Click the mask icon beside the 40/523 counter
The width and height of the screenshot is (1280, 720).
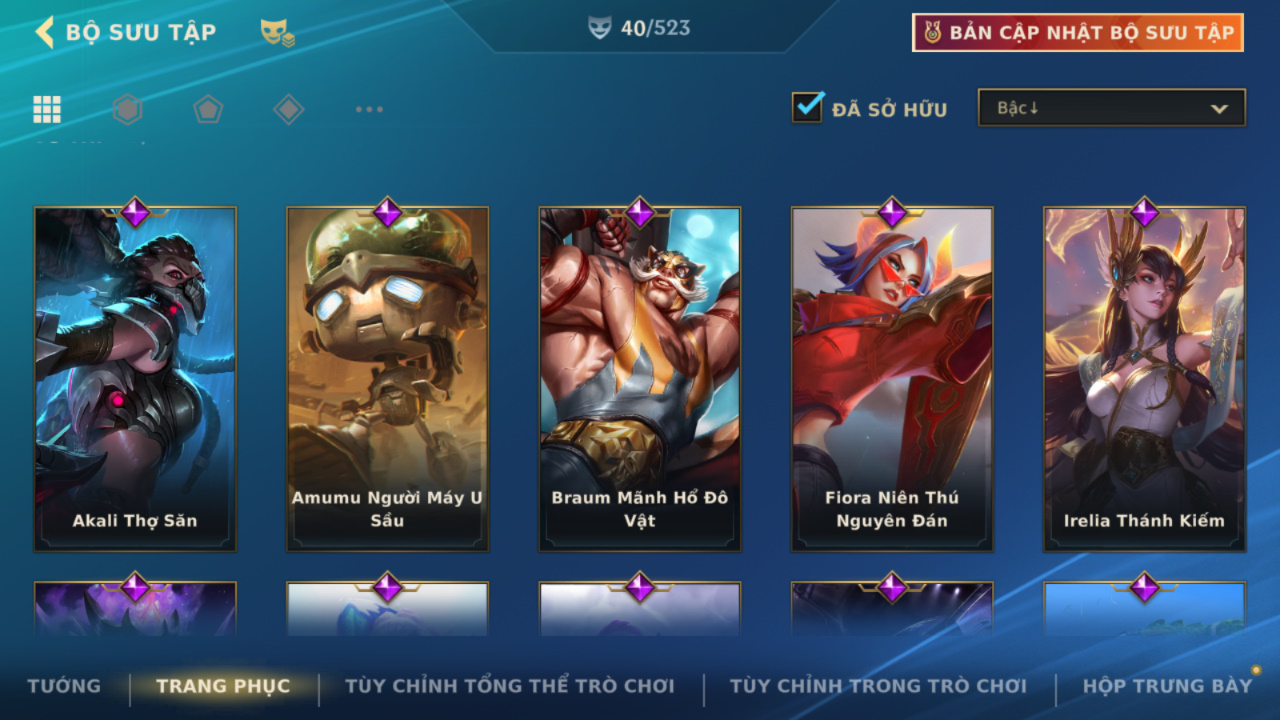599,29
